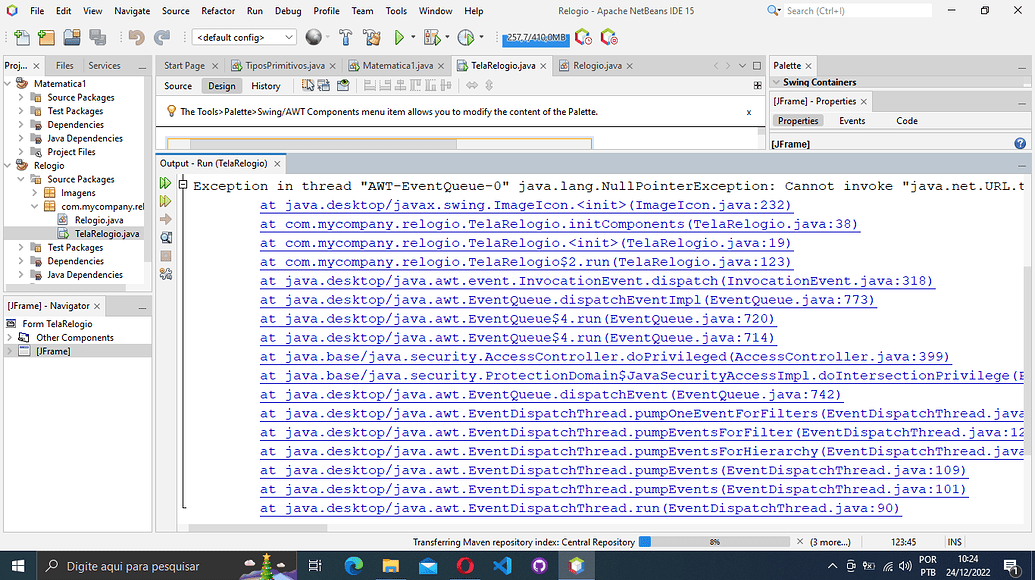Expand the Relogio Source Packages node
The image size is (1035, 580).
[22, 178]
